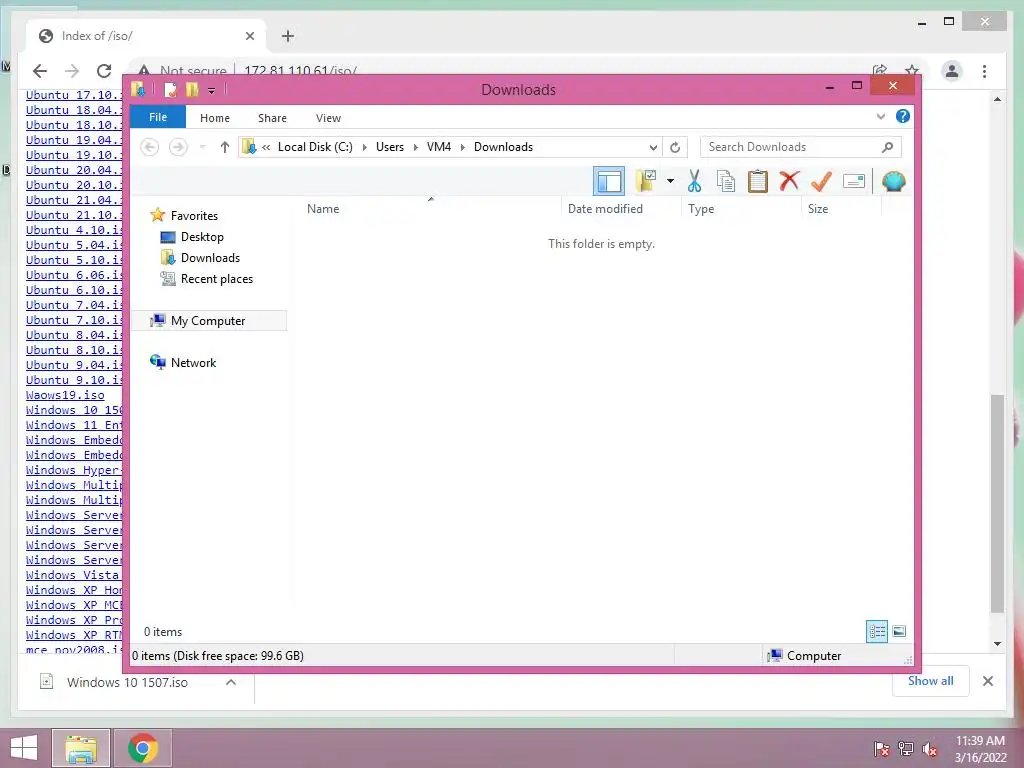Click the orange checkmark Properties icon
Screen dimensions: 1024x768
(821, 181)
